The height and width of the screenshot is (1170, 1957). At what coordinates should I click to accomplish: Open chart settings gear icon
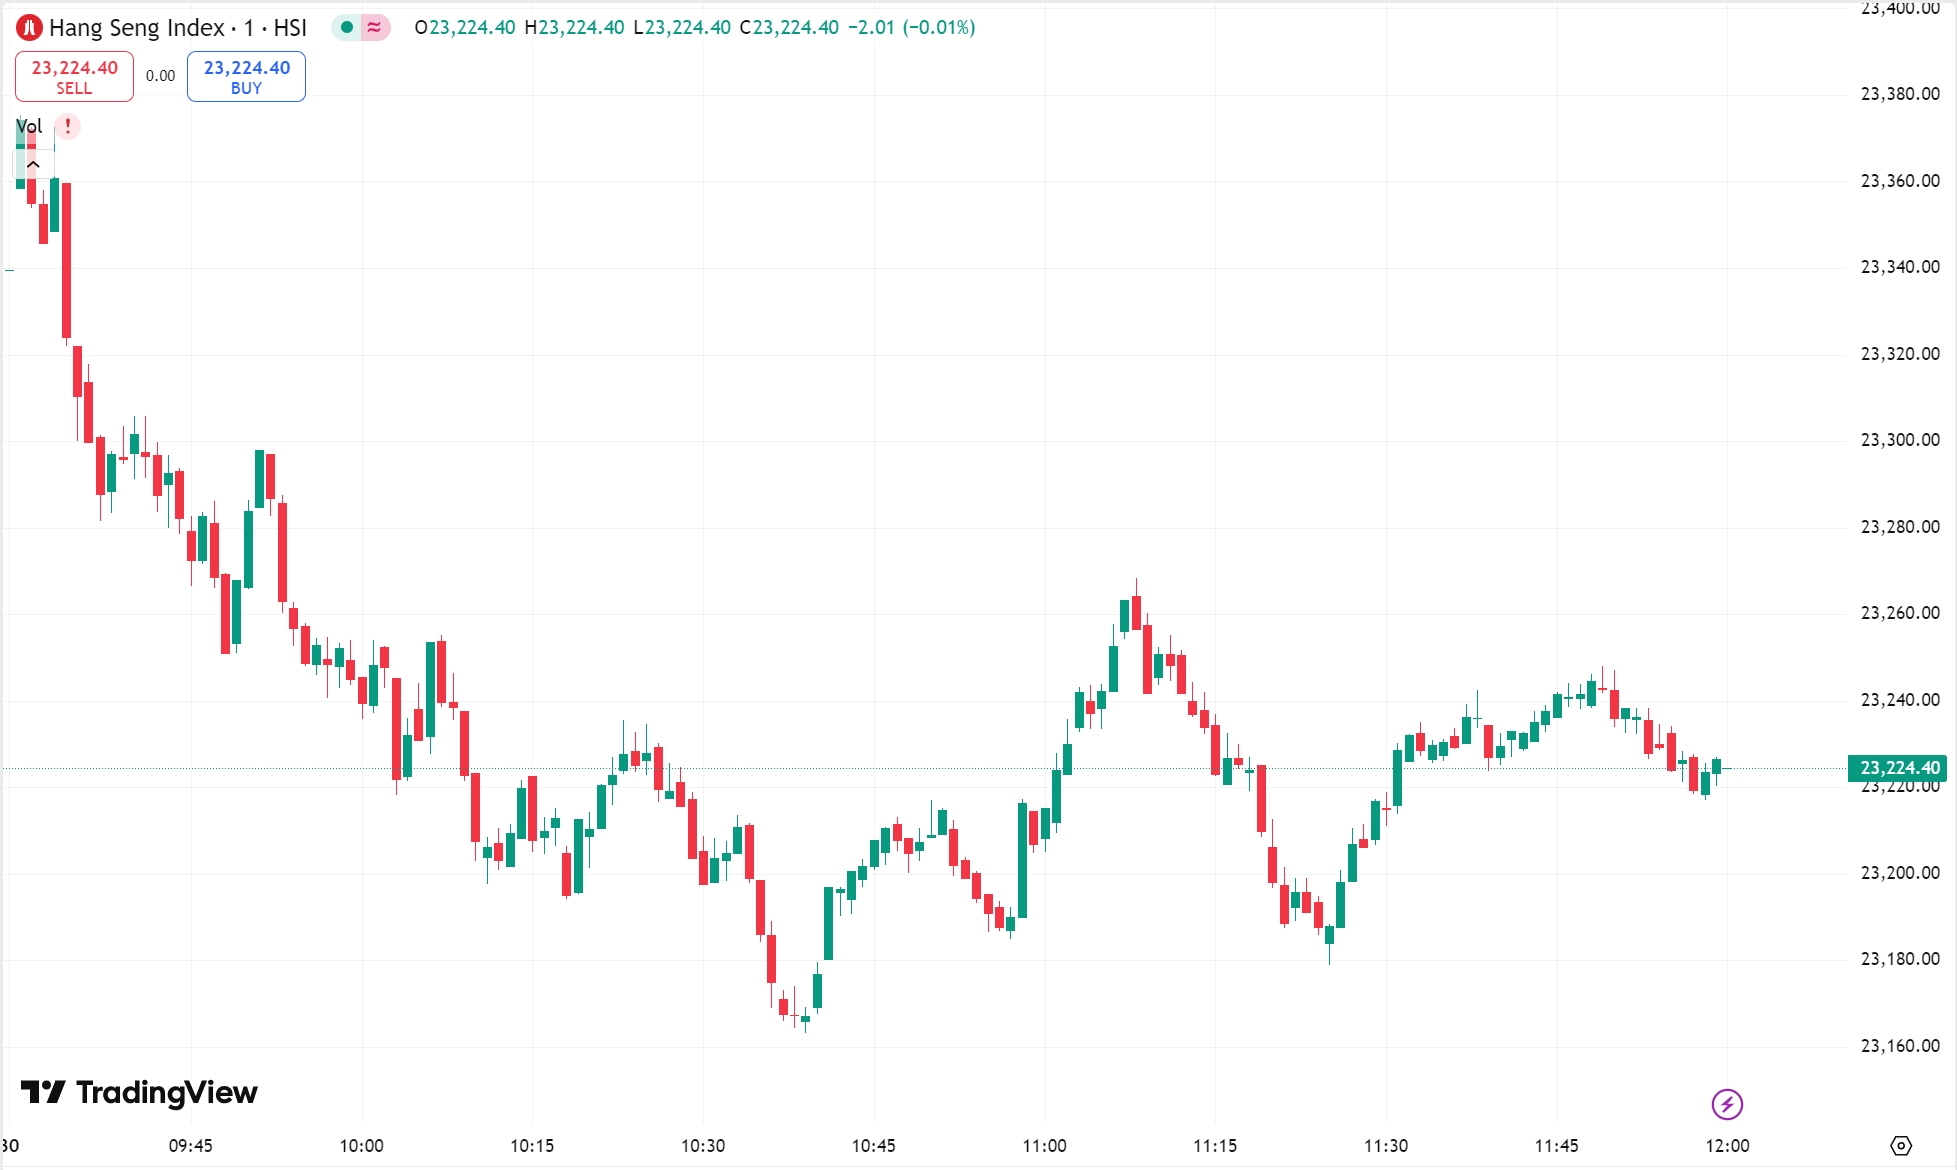pos(1901,1145)
